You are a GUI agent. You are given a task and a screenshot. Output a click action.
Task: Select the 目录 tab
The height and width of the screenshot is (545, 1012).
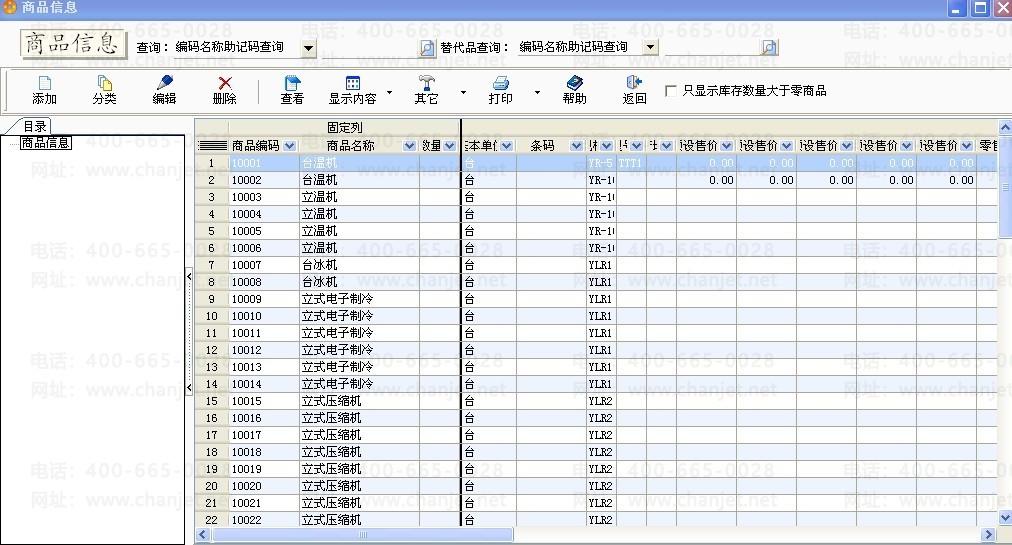(x=35, y=126)
